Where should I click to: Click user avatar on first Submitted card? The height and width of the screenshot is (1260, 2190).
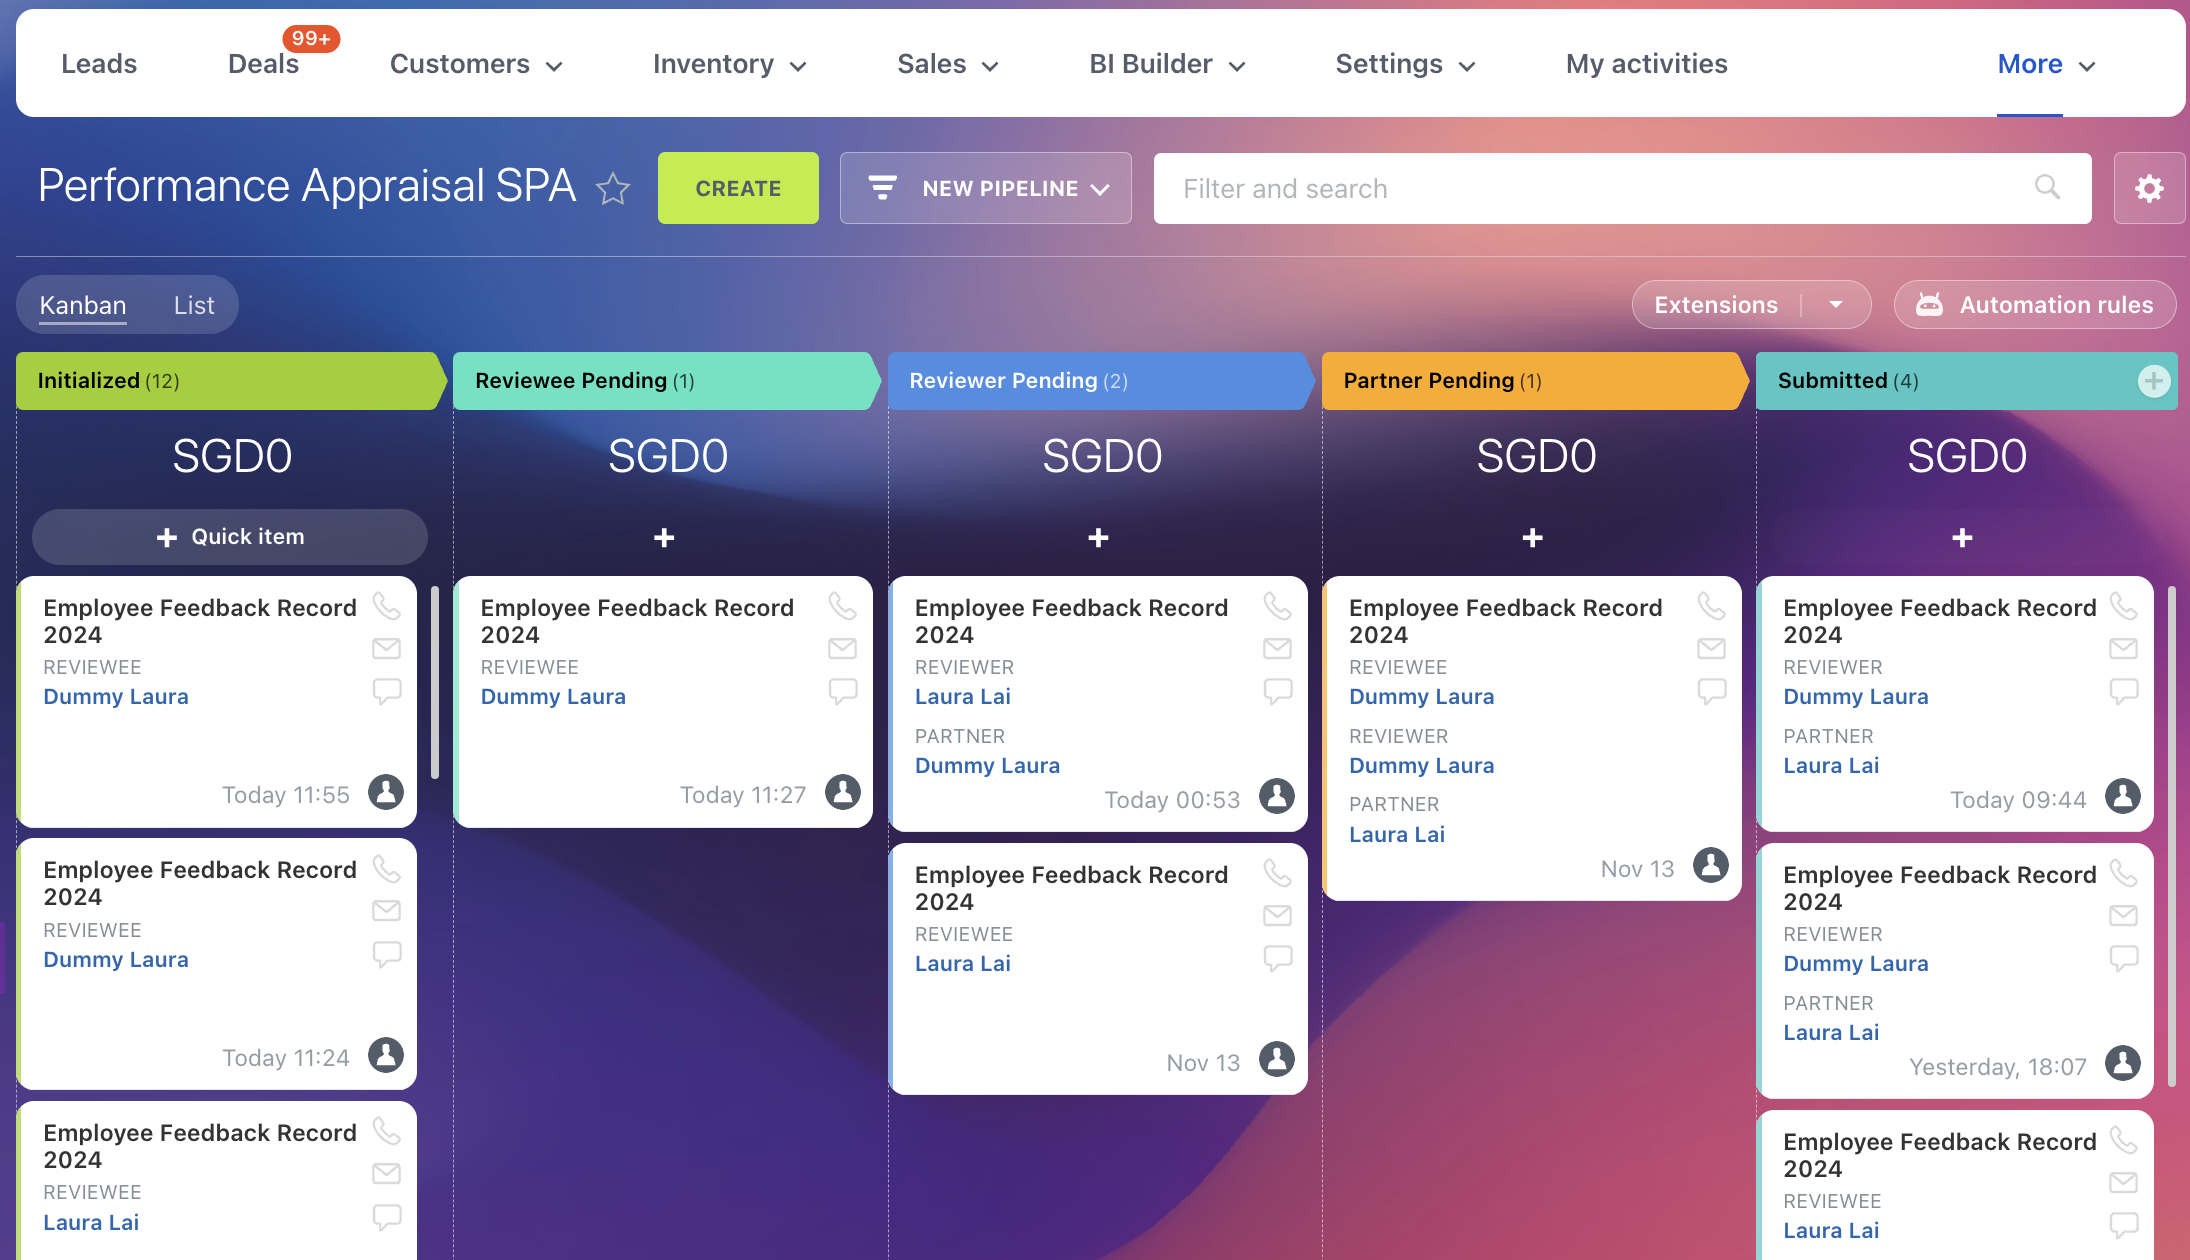pos(2122,797)
